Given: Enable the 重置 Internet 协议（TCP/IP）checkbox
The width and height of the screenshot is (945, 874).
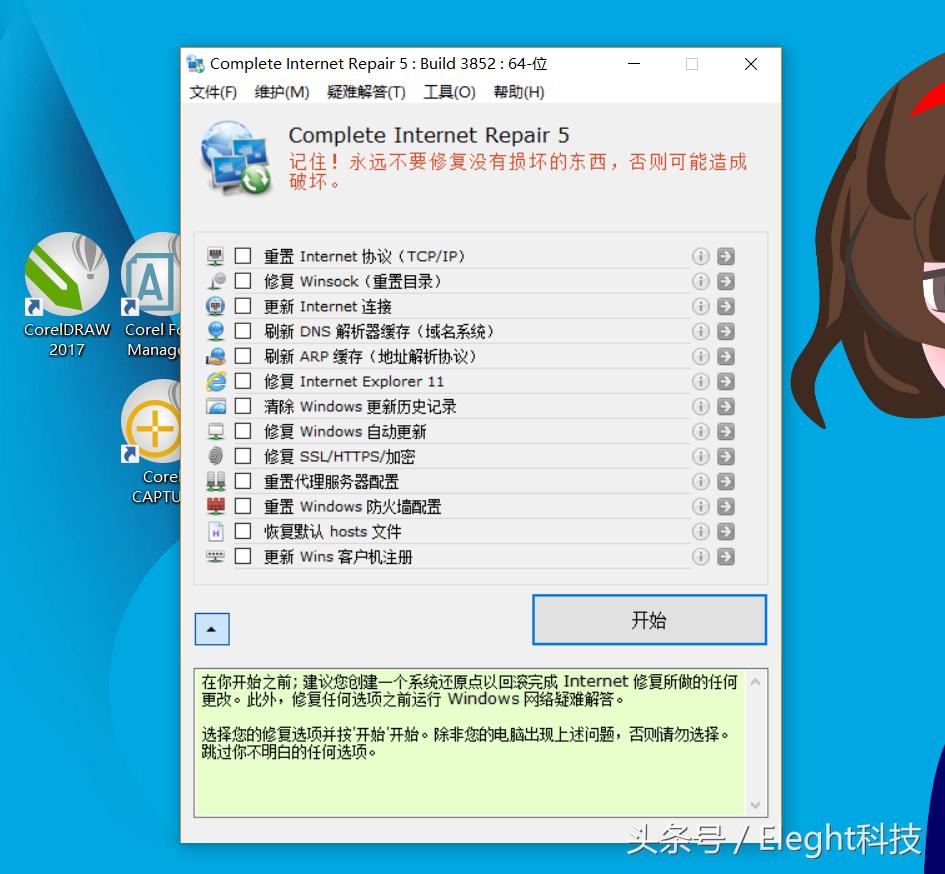Looking at the screenshot, I should (x=243, y=255).
